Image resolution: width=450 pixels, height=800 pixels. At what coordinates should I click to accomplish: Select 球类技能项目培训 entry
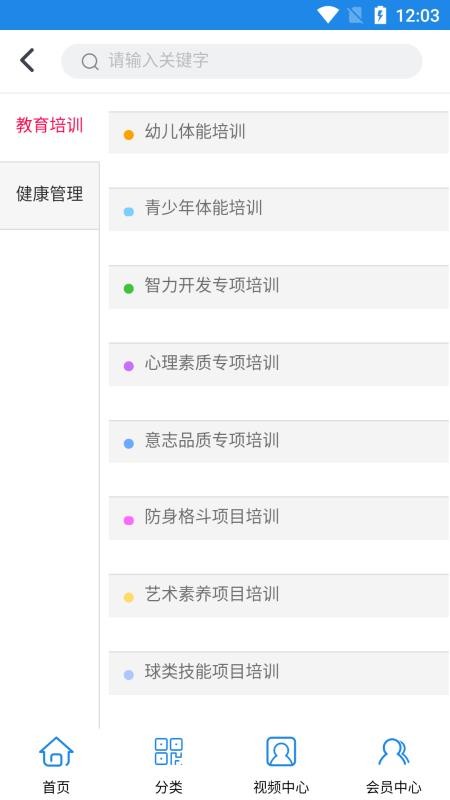click(279, 673)
